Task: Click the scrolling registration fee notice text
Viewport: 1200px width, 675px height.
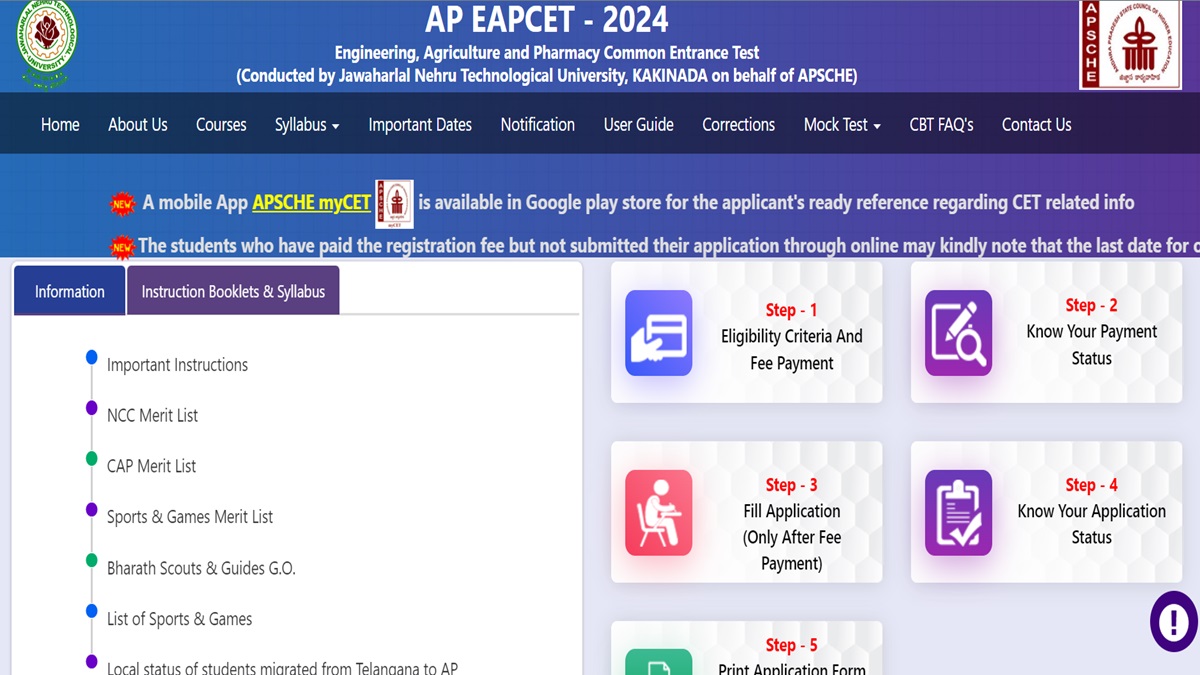Action: coord(669,246)
